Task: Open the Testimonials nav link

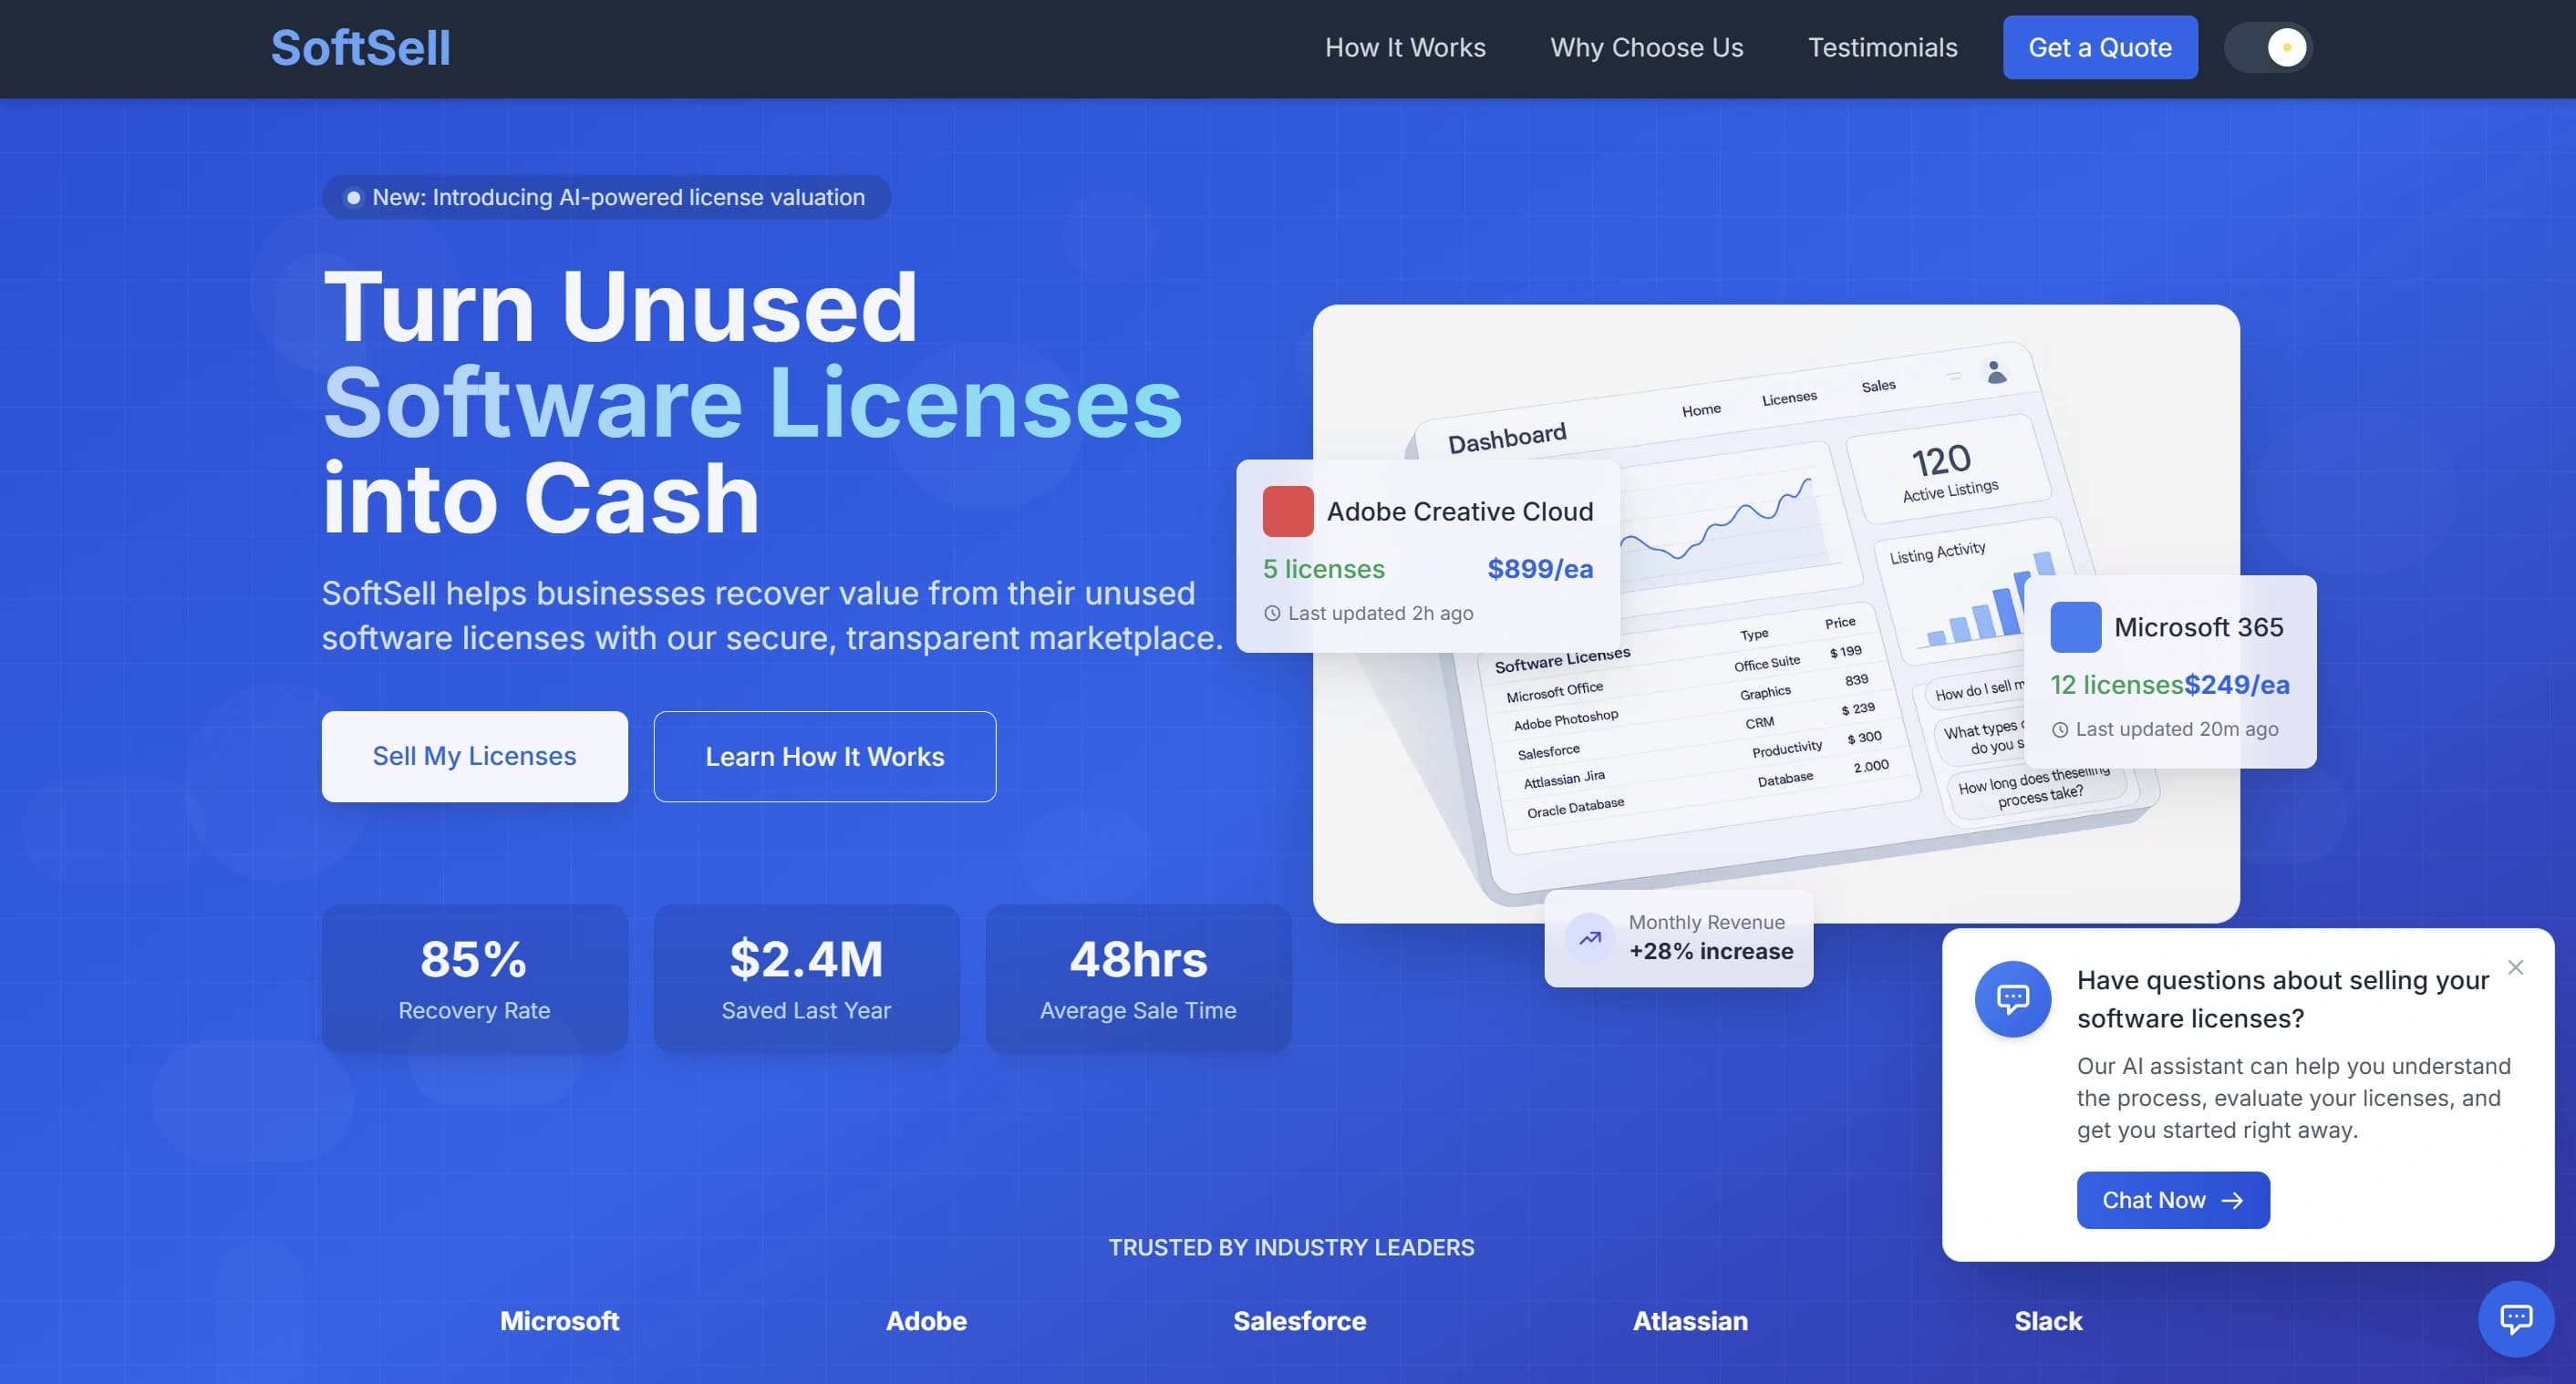Action: pos(1882,47)
